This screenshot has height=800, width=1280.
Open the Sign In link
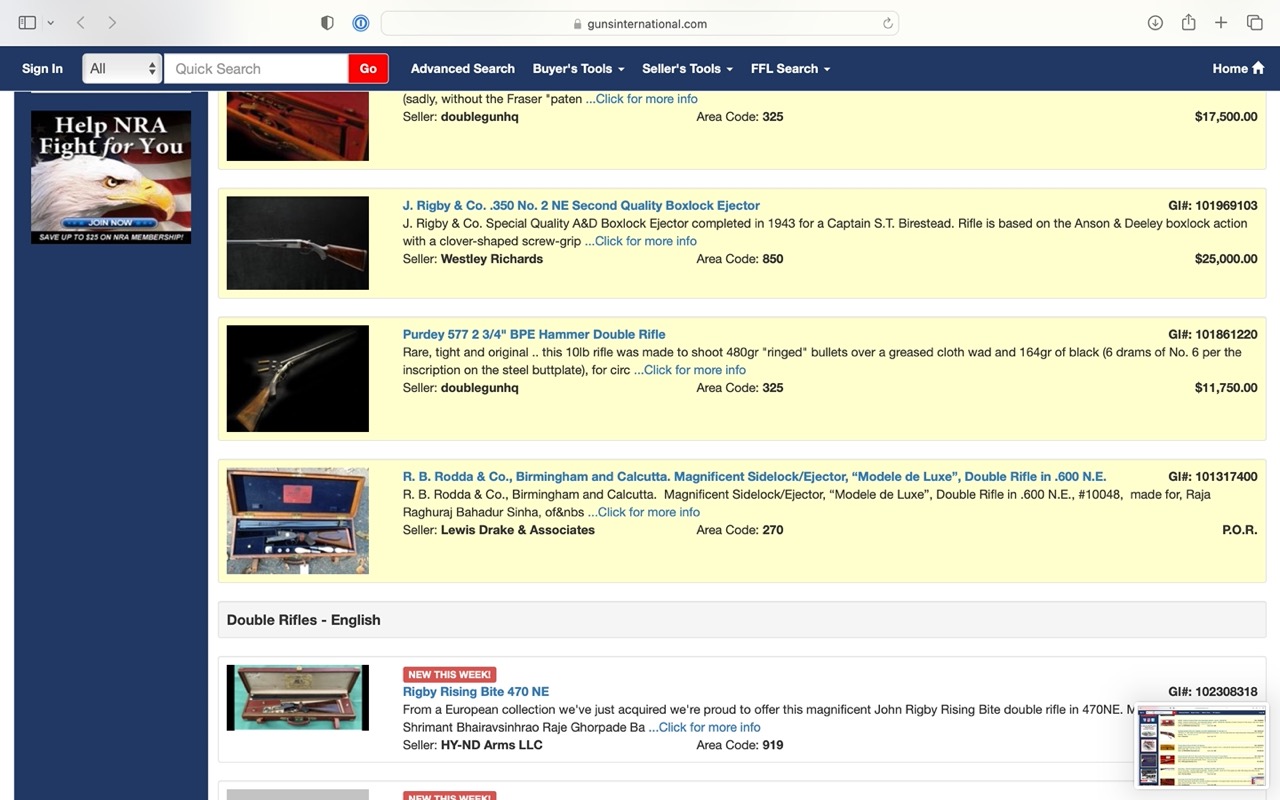42,68
